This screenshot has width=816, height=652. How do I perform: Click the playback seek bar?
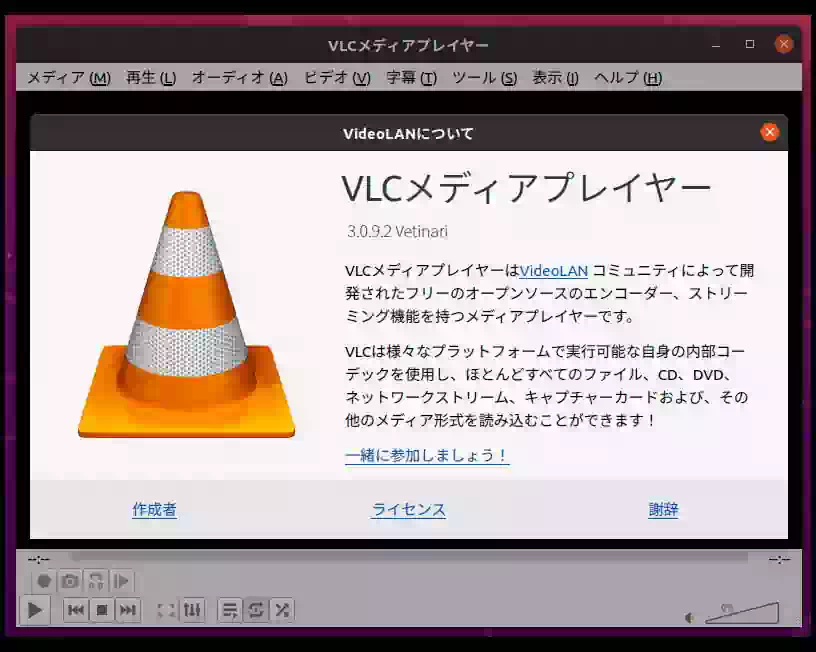(409, 558)
